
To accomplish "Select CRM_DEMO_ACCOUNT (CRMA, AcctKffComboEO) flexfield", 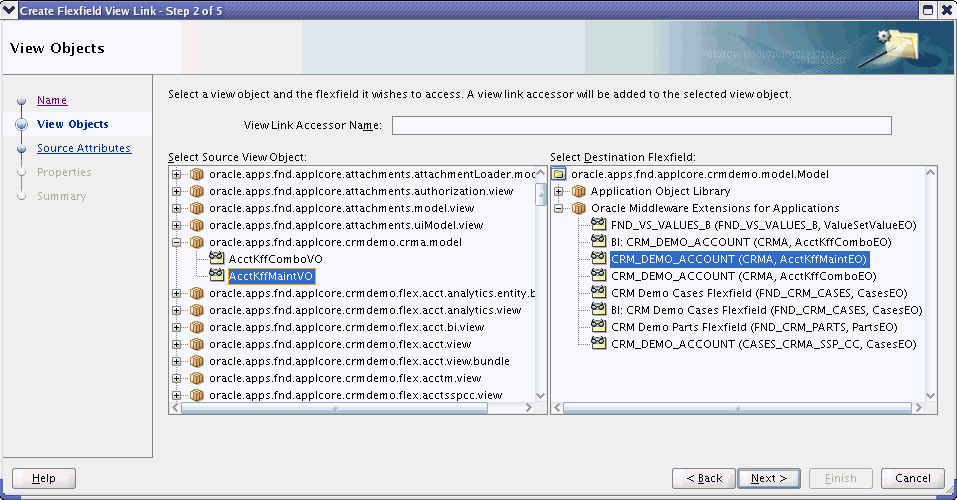I will [x=743, y=277].
